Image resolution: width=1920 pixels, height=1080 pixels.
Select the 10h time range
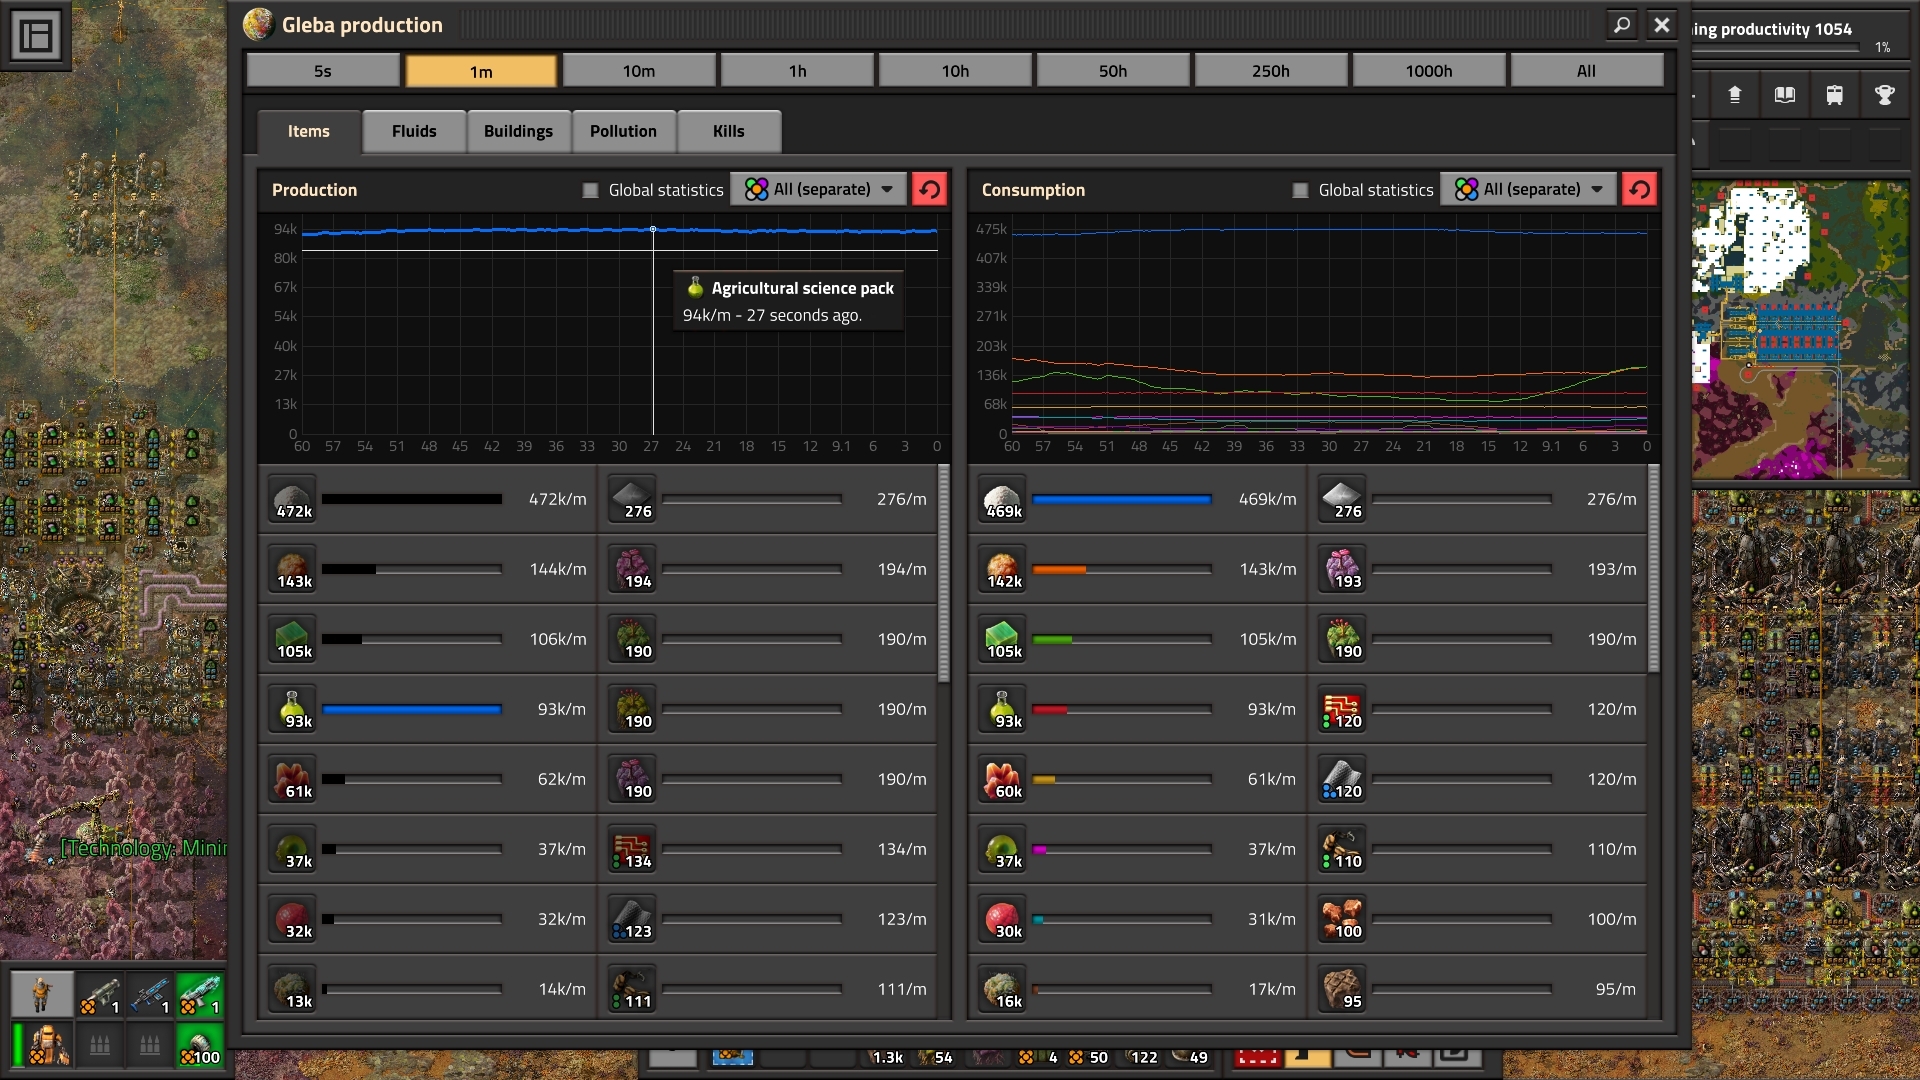point(955,71)
